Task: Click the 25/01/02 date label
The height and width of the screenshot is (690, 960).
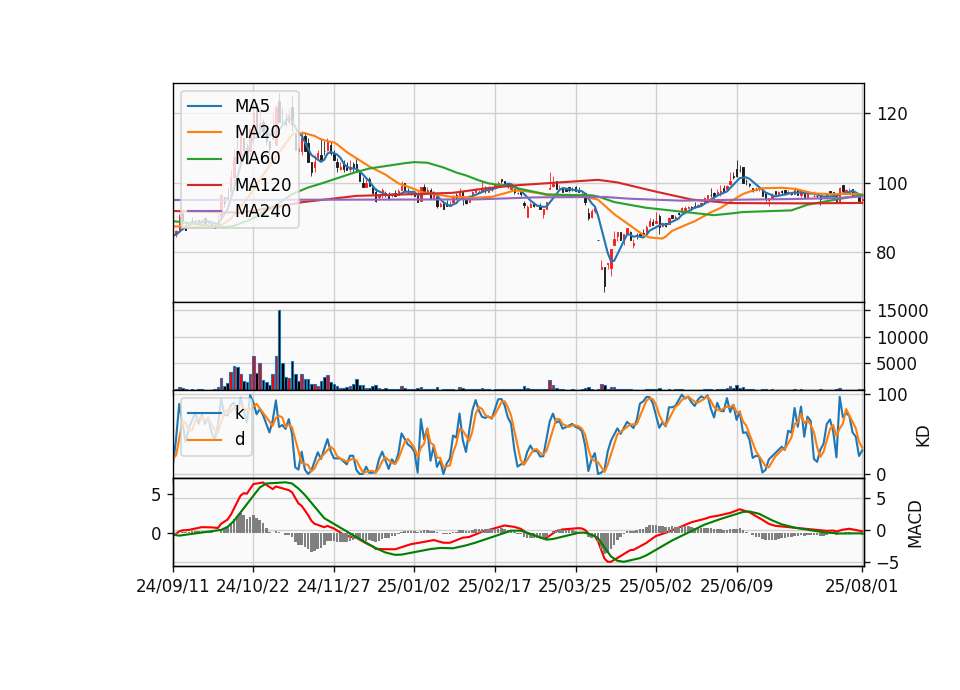Action: [413, 586]
